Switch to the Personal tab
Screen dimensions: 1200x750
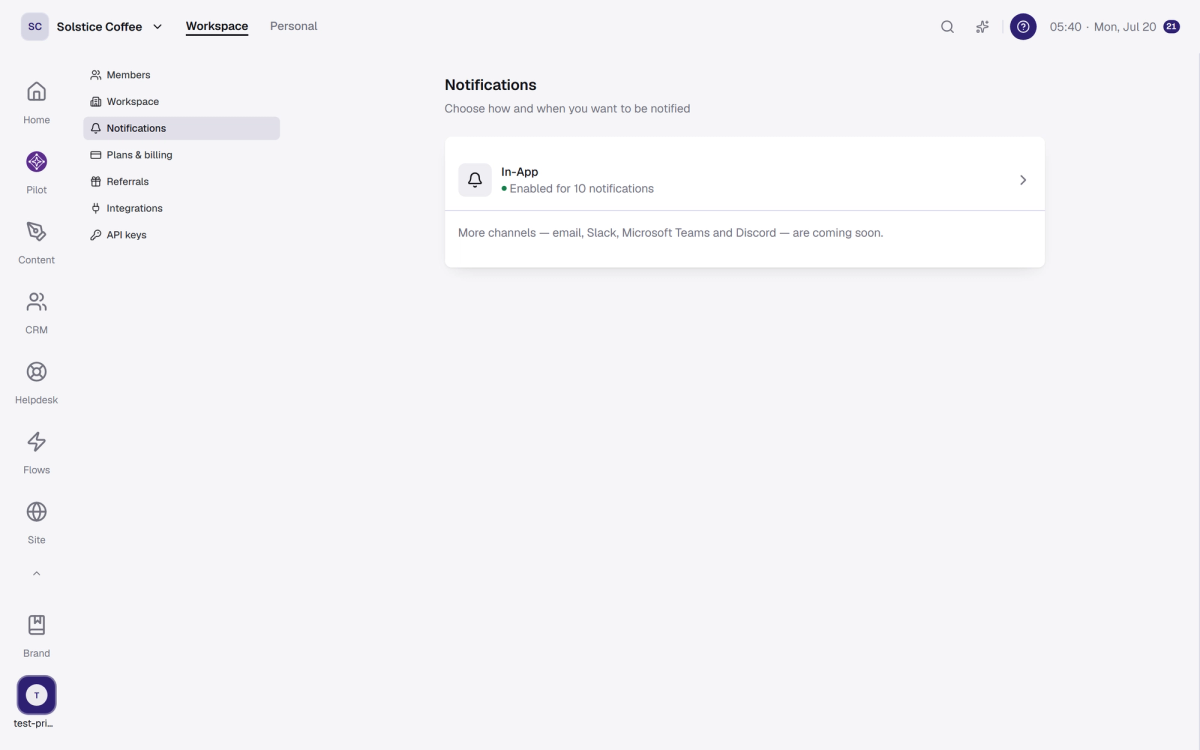point(294,27)
